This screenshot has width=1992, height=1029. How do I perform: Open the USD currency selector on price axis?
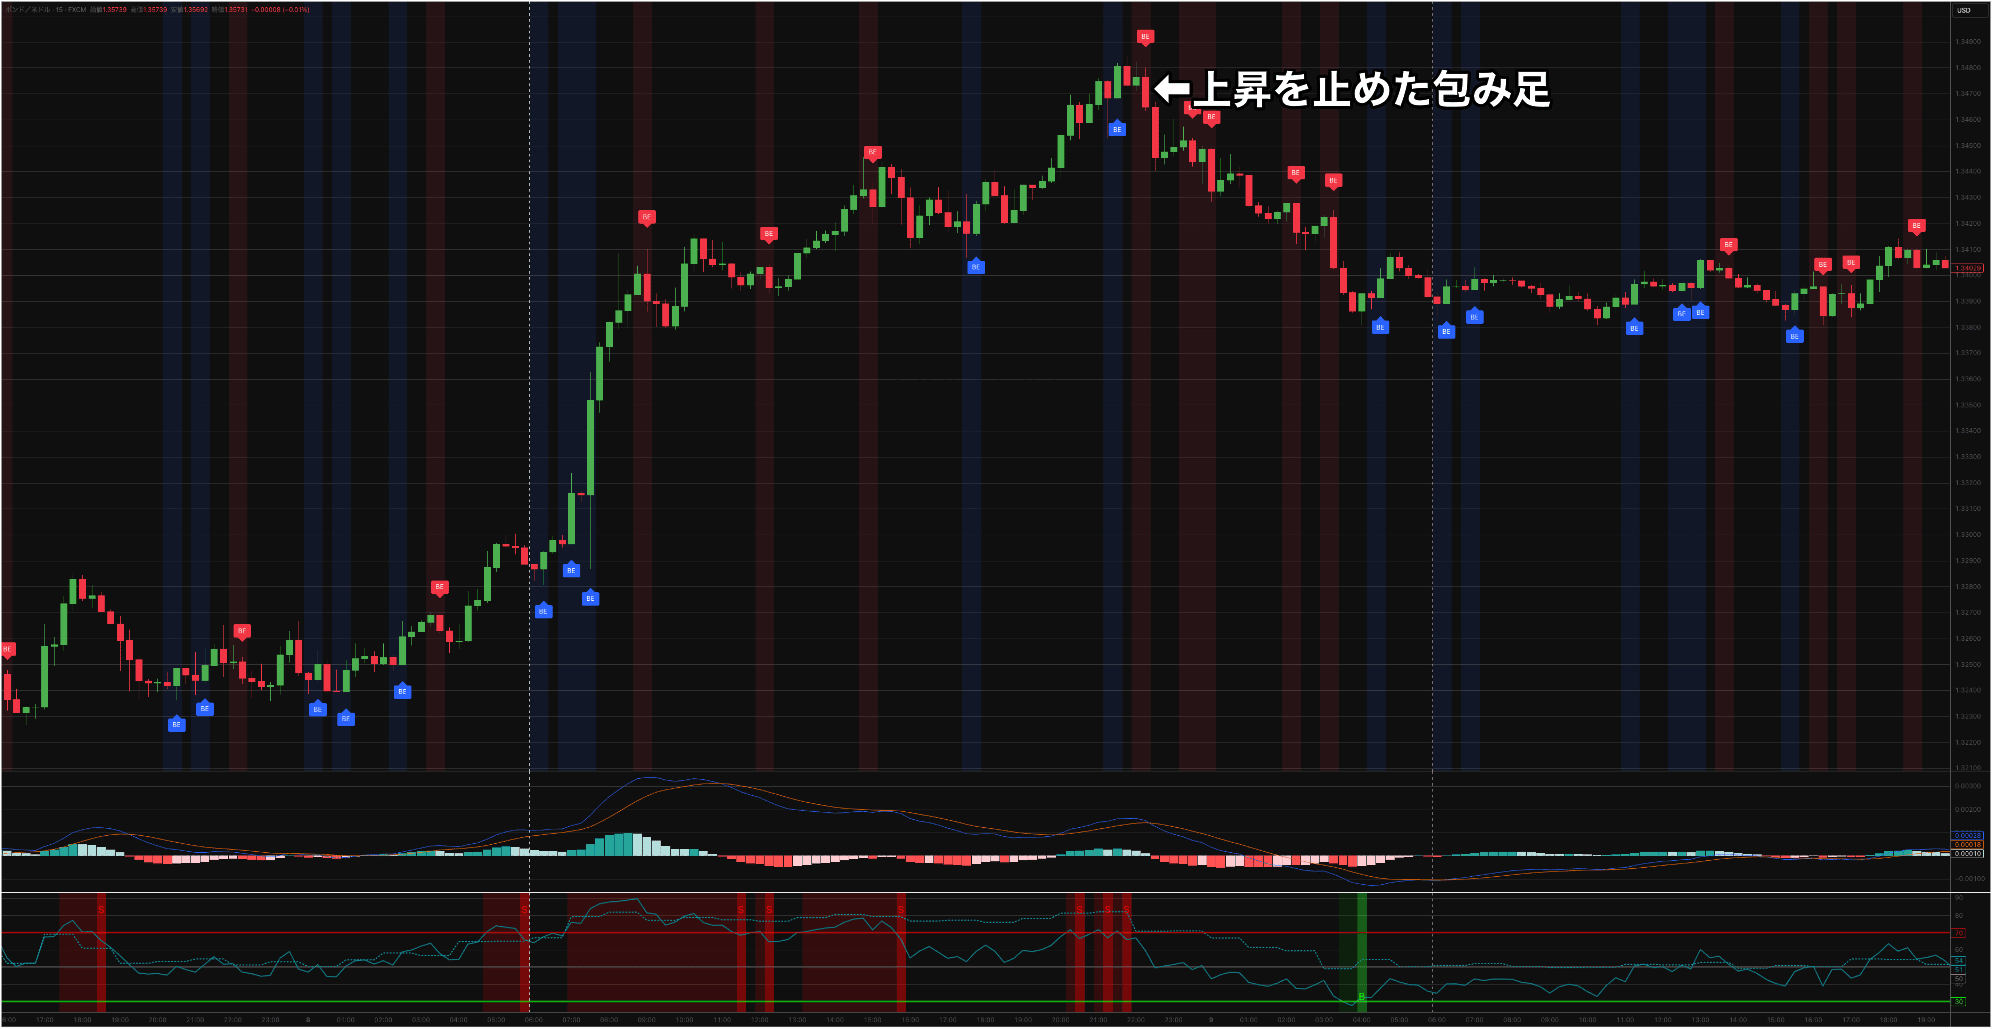point(1964,10)
